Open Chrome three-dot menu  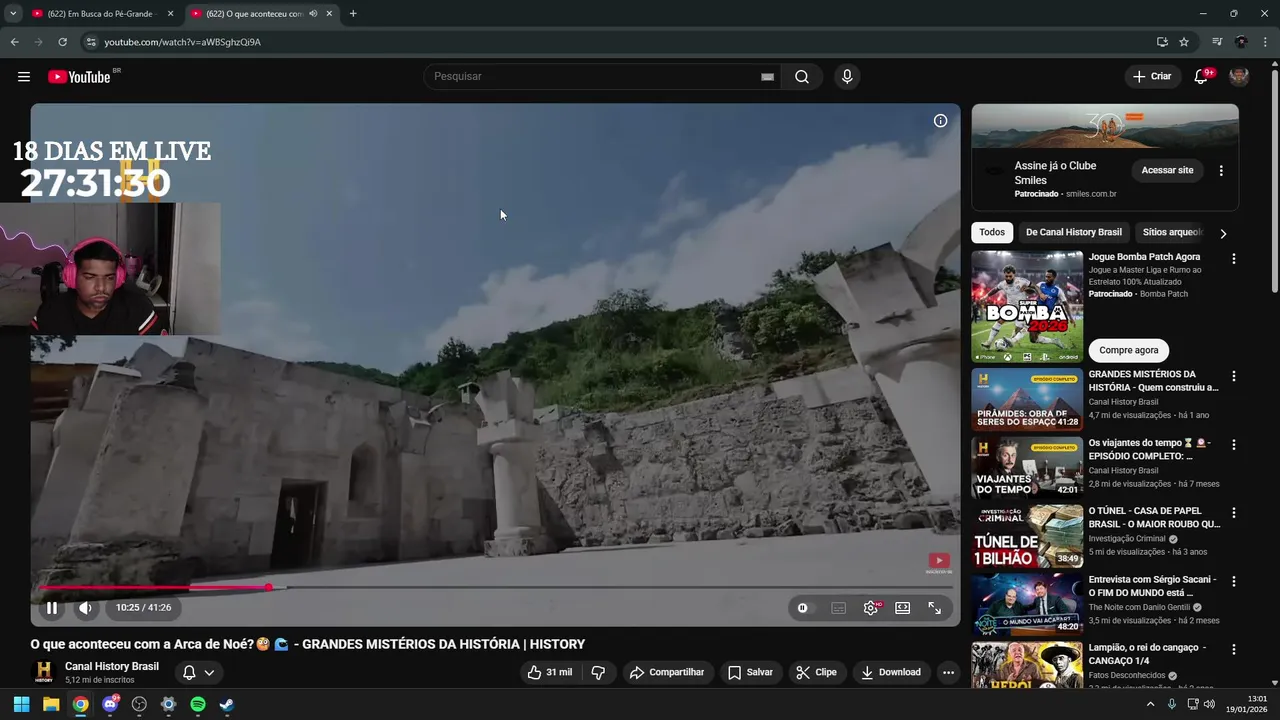[x=1266, y=42]
